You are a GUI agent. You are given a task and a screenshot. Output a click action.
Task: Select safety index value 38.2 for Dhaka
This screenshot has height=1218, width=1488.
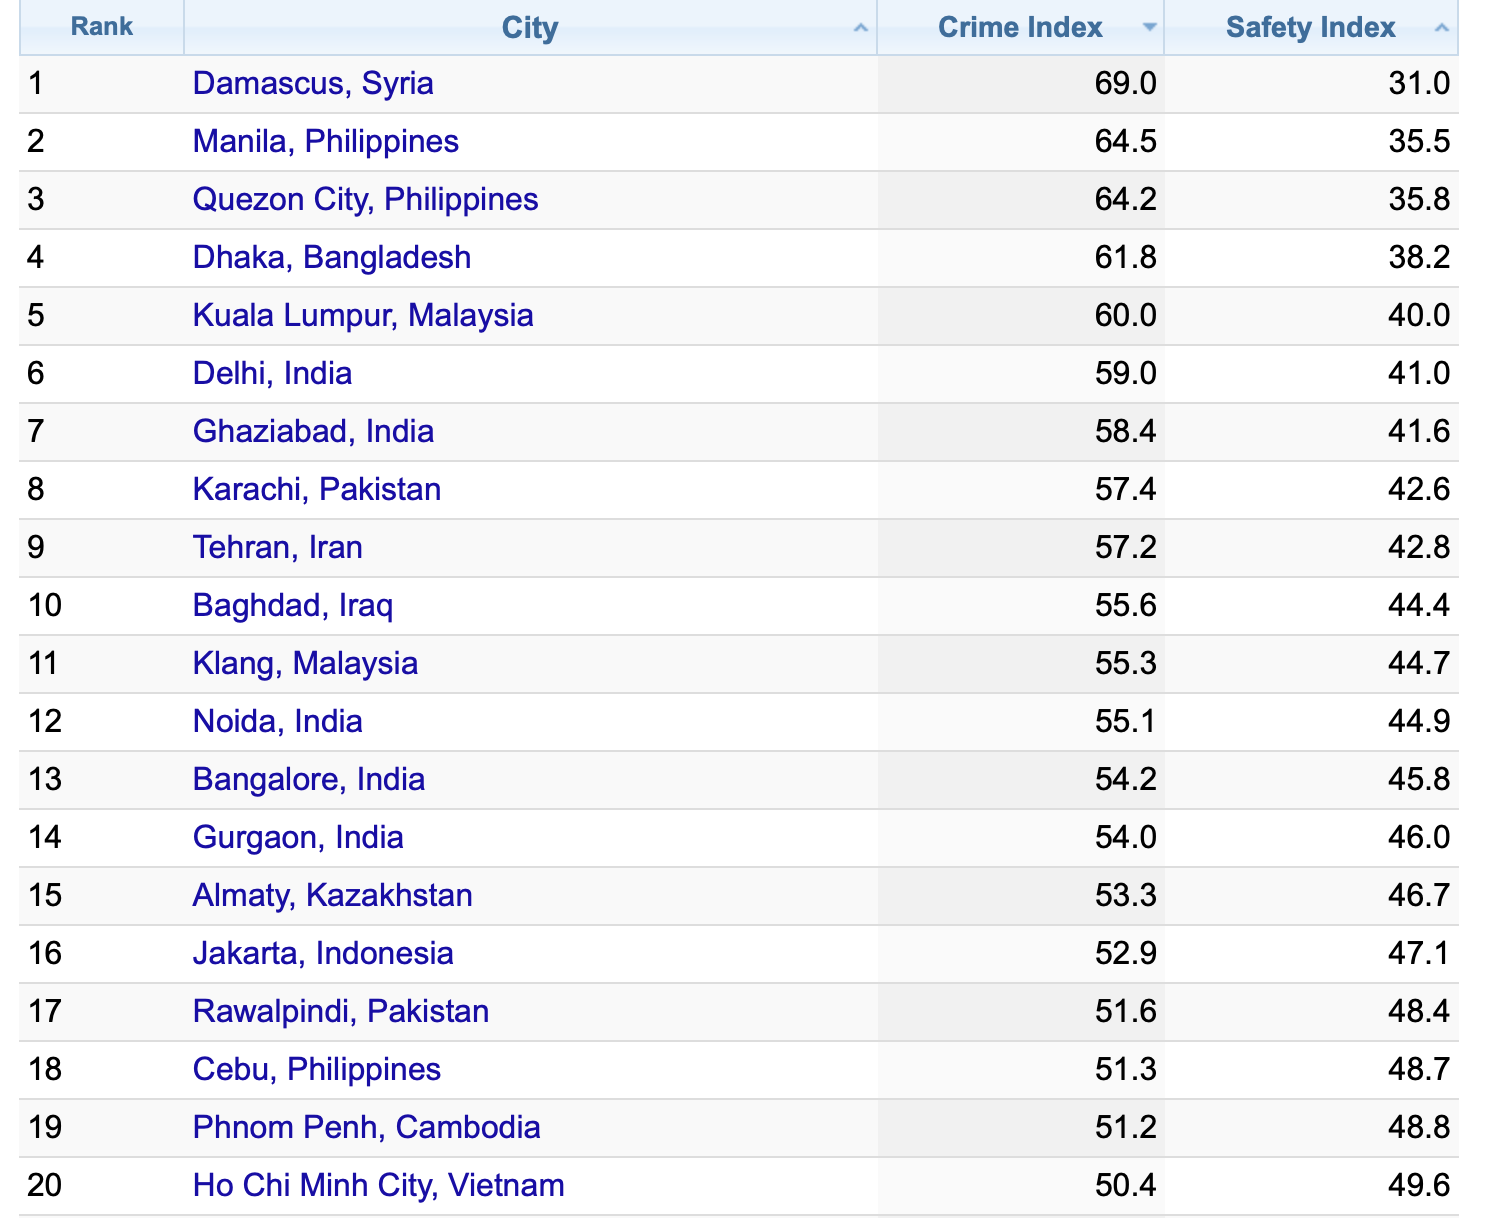point(1419,257)
